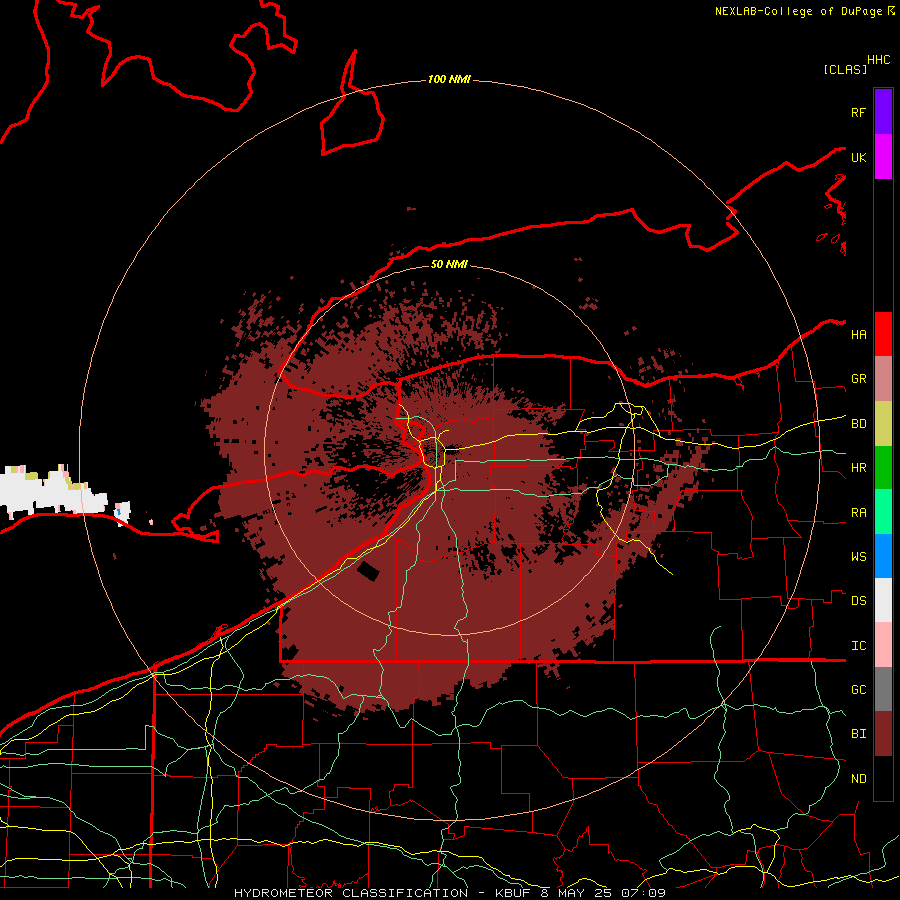Click the UK magenta color swatch in legend
Viewport: 900px width, 900px height.
pyautogui.click(x=883, y=157)
